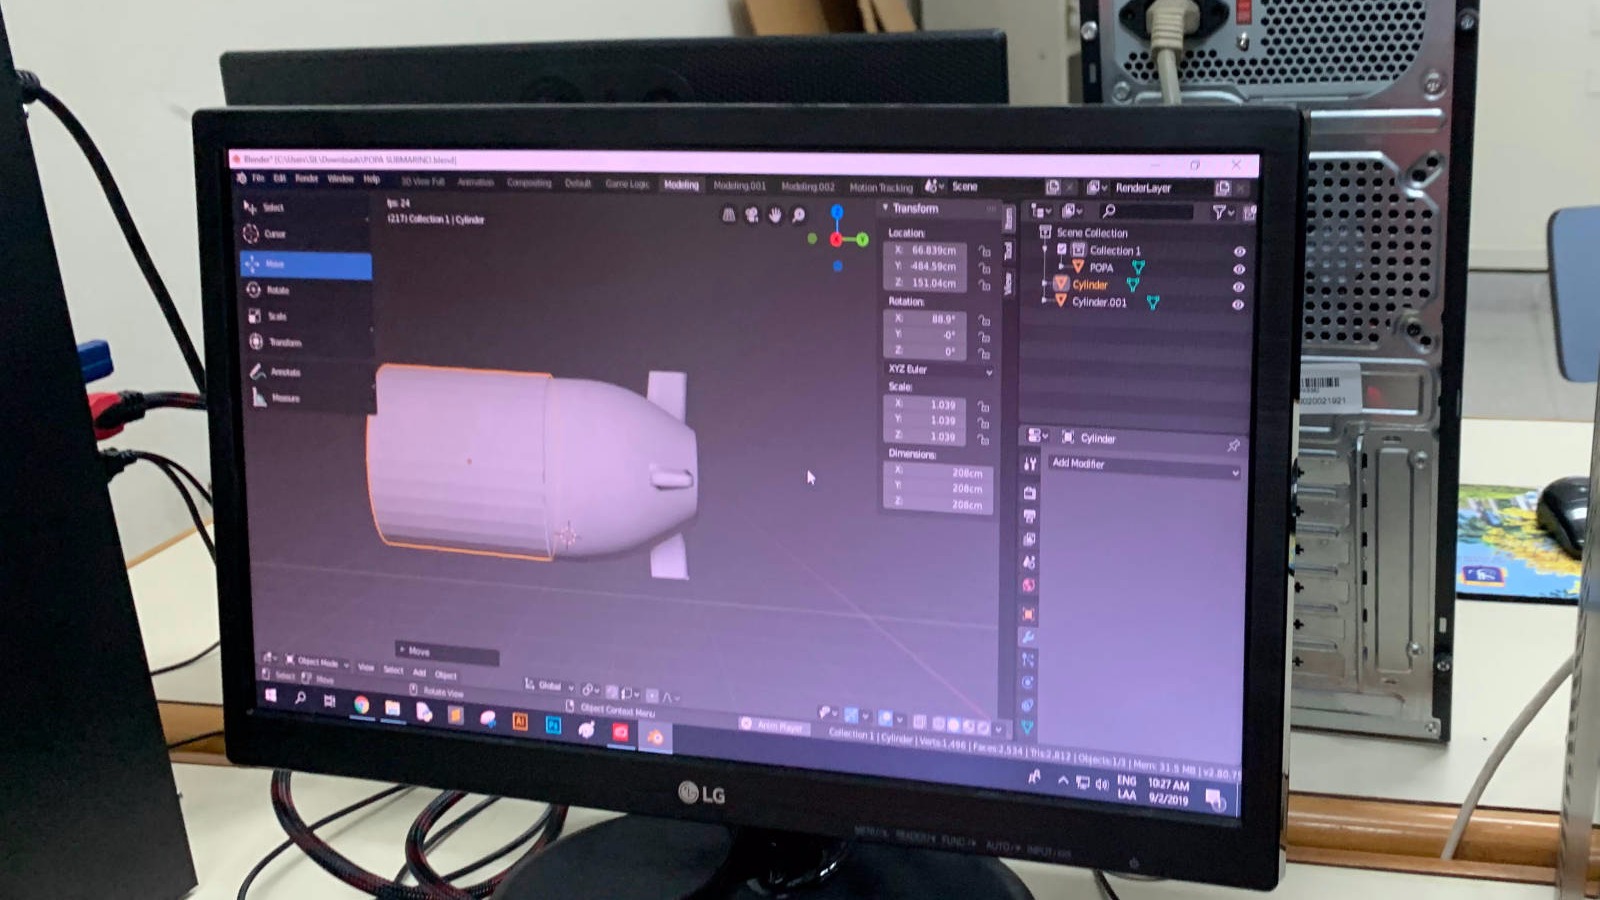Screen dimensions: 1600x900
Task: Hide Collection 1 with eye icon
Action: coord(1239,252)
